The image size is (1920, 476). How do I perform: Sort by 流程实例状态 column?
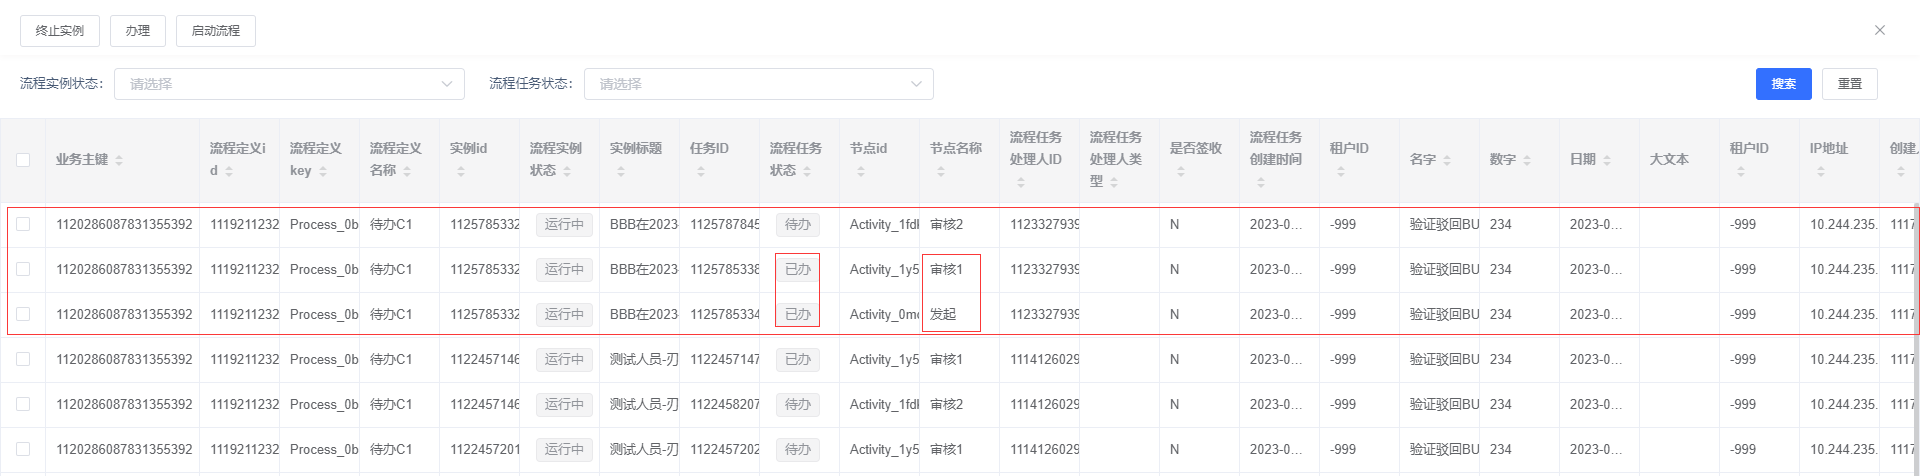tap(567, 171)
